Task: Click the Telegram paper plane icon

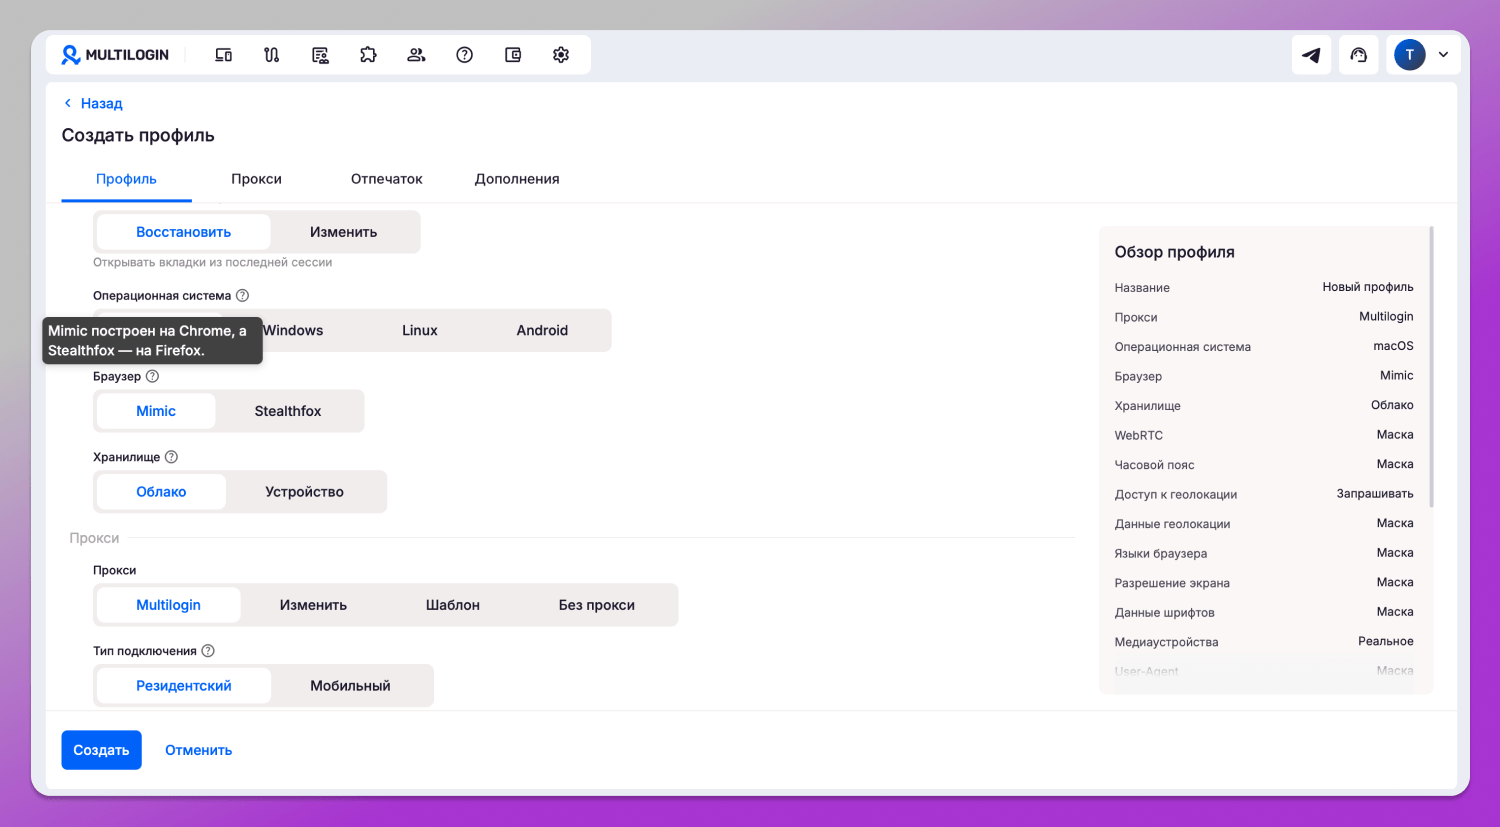Action: point(1311,55)
